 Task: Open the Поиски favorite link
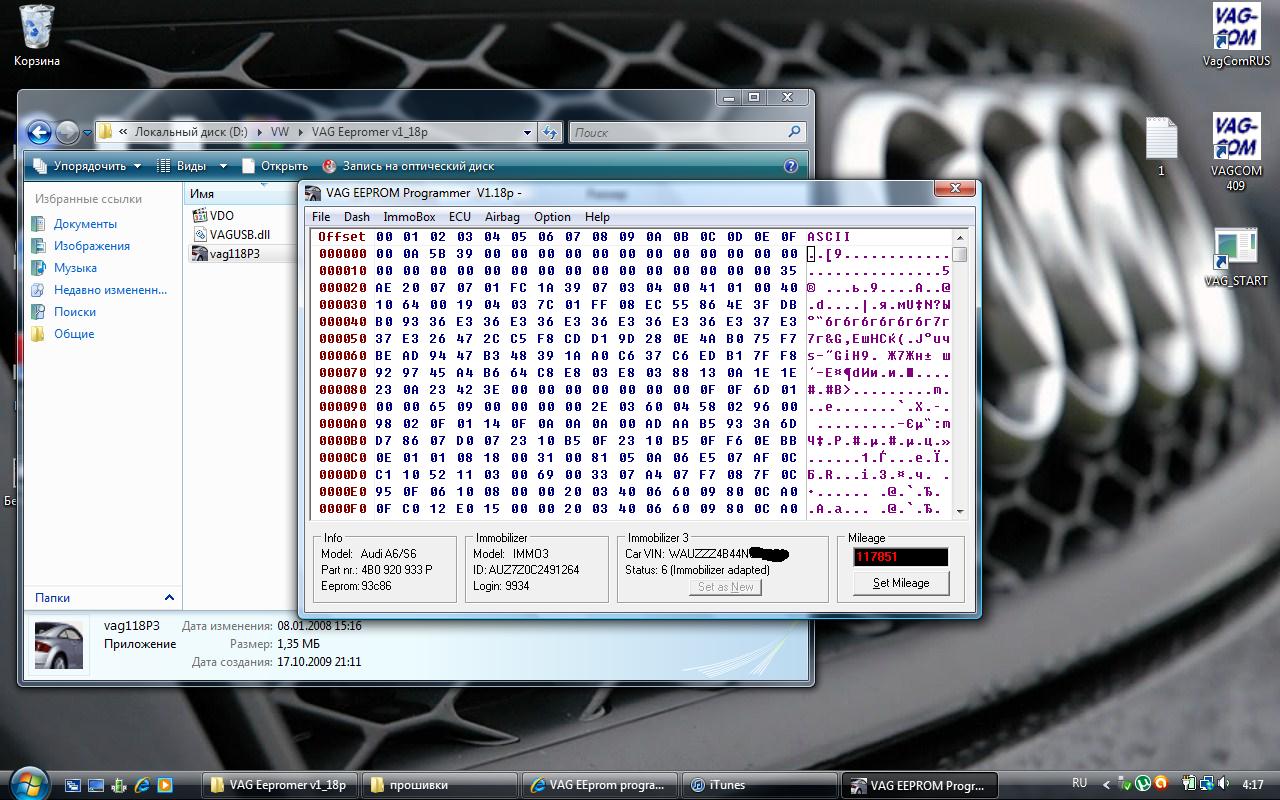[75, 312]
